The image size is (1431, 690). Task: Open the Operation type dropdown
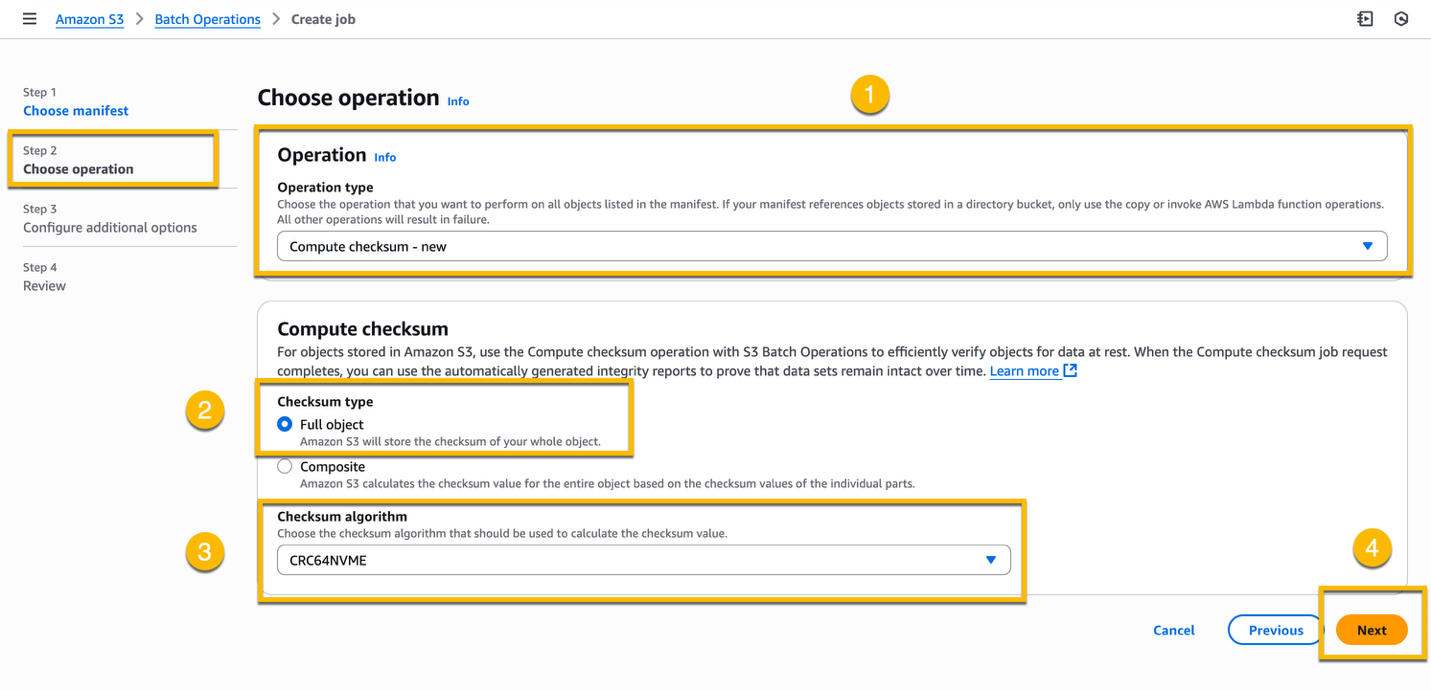pos(832,246)
